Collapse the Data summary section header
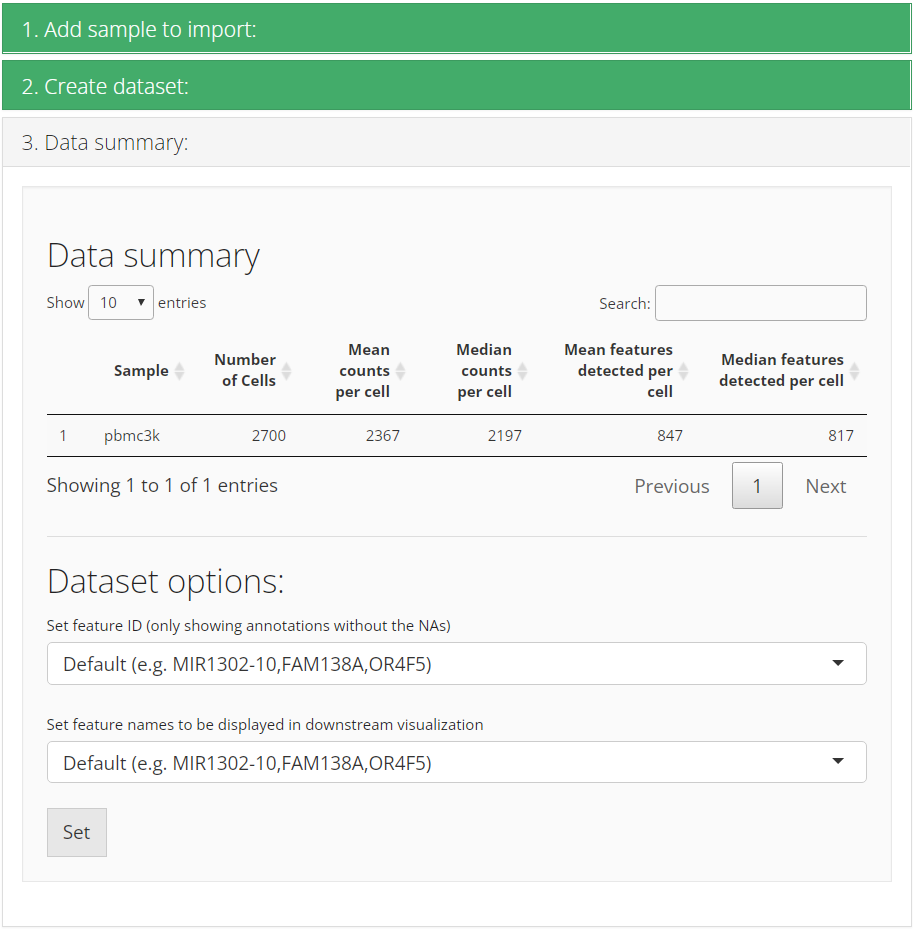The image size is (913, 929). coord(456,143)
